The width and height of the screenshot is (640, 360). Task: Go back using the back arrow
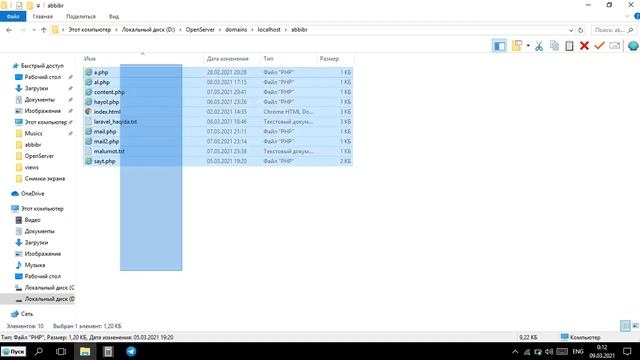pyautogui.click(x=9, y=30)
